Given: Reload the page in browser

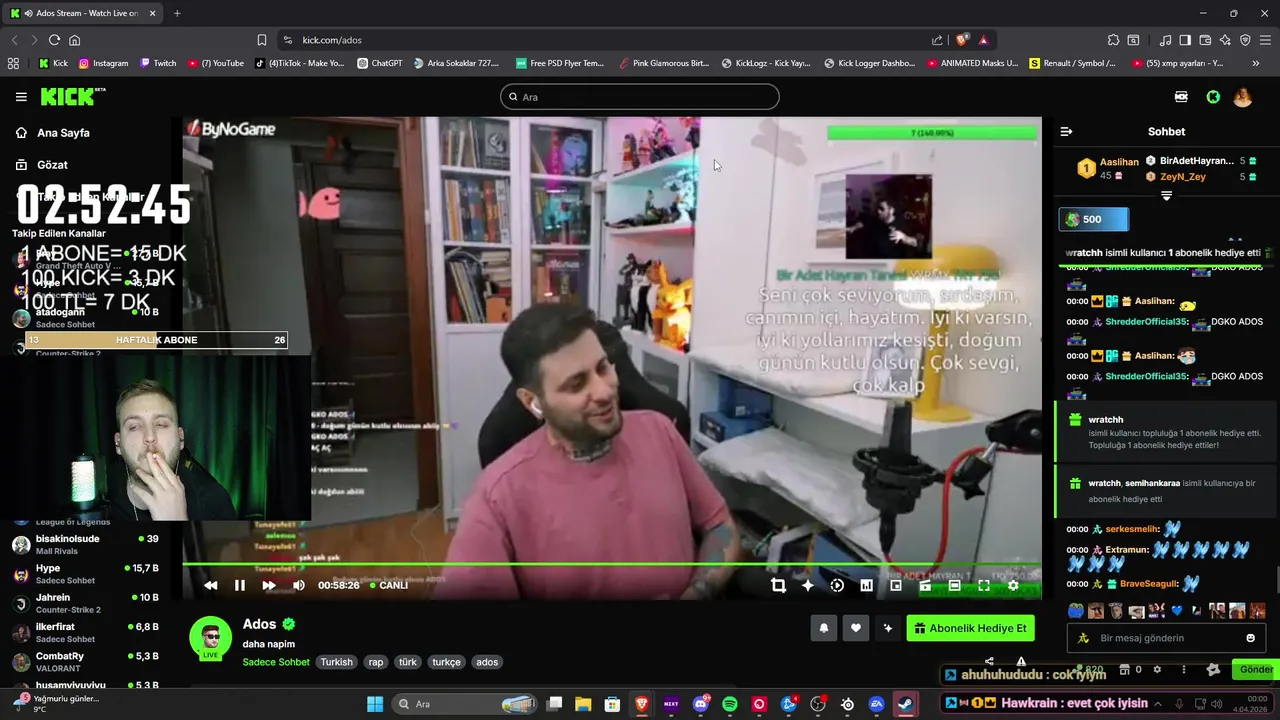Looking at the screenshot, I should coord(54,40).
